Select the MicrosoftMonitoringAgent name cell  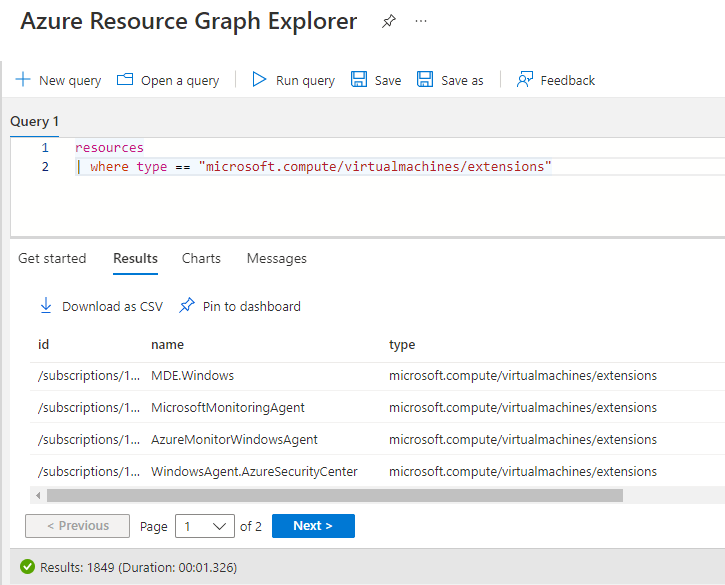[227, 407]
